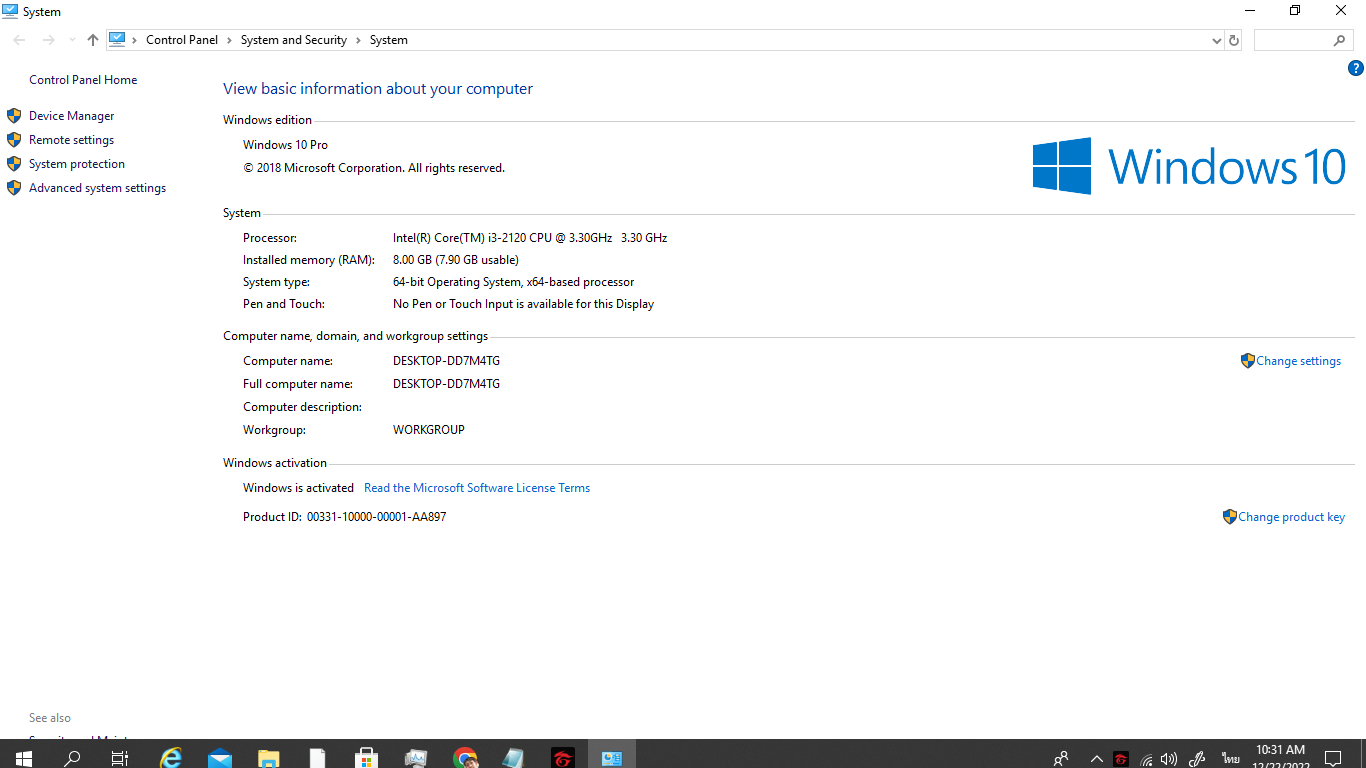Open taskbar Search
The image size is (1366, 768).
pyautogui.click(x=72, y=758)
